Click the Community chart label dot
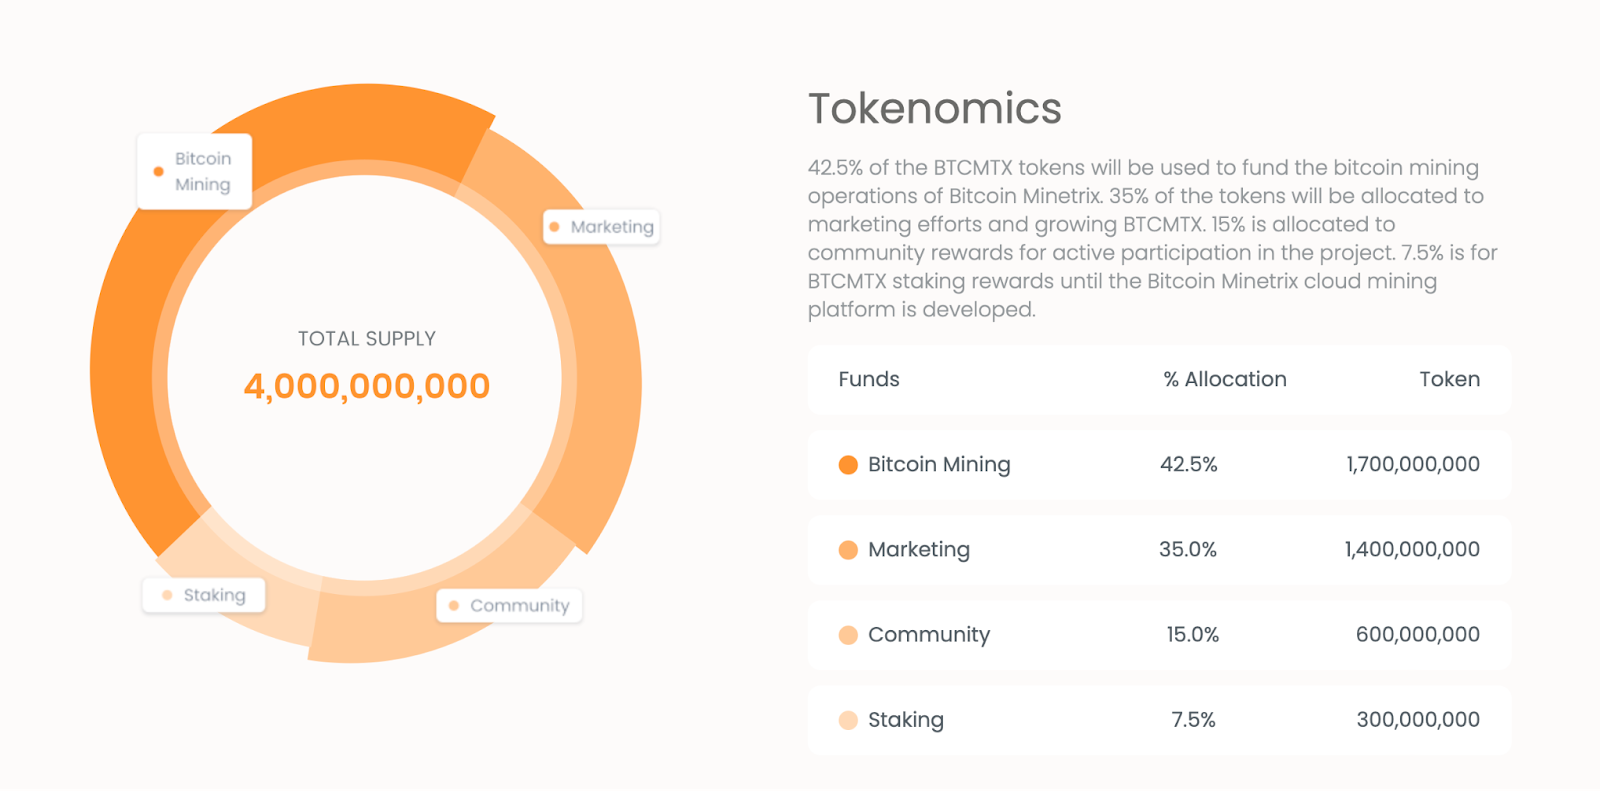 tap(454, 606)
